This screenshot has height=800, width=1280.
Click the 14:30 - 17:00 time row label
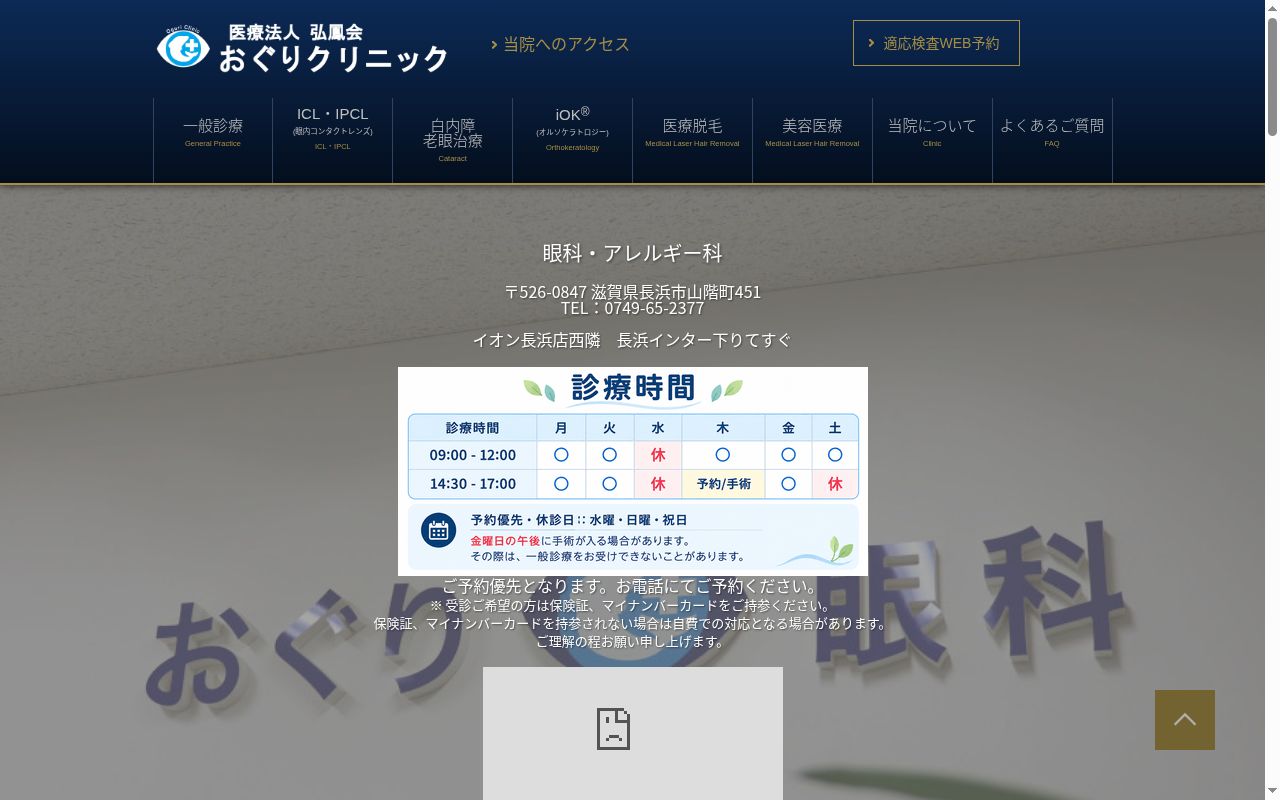tap(473, 484)
